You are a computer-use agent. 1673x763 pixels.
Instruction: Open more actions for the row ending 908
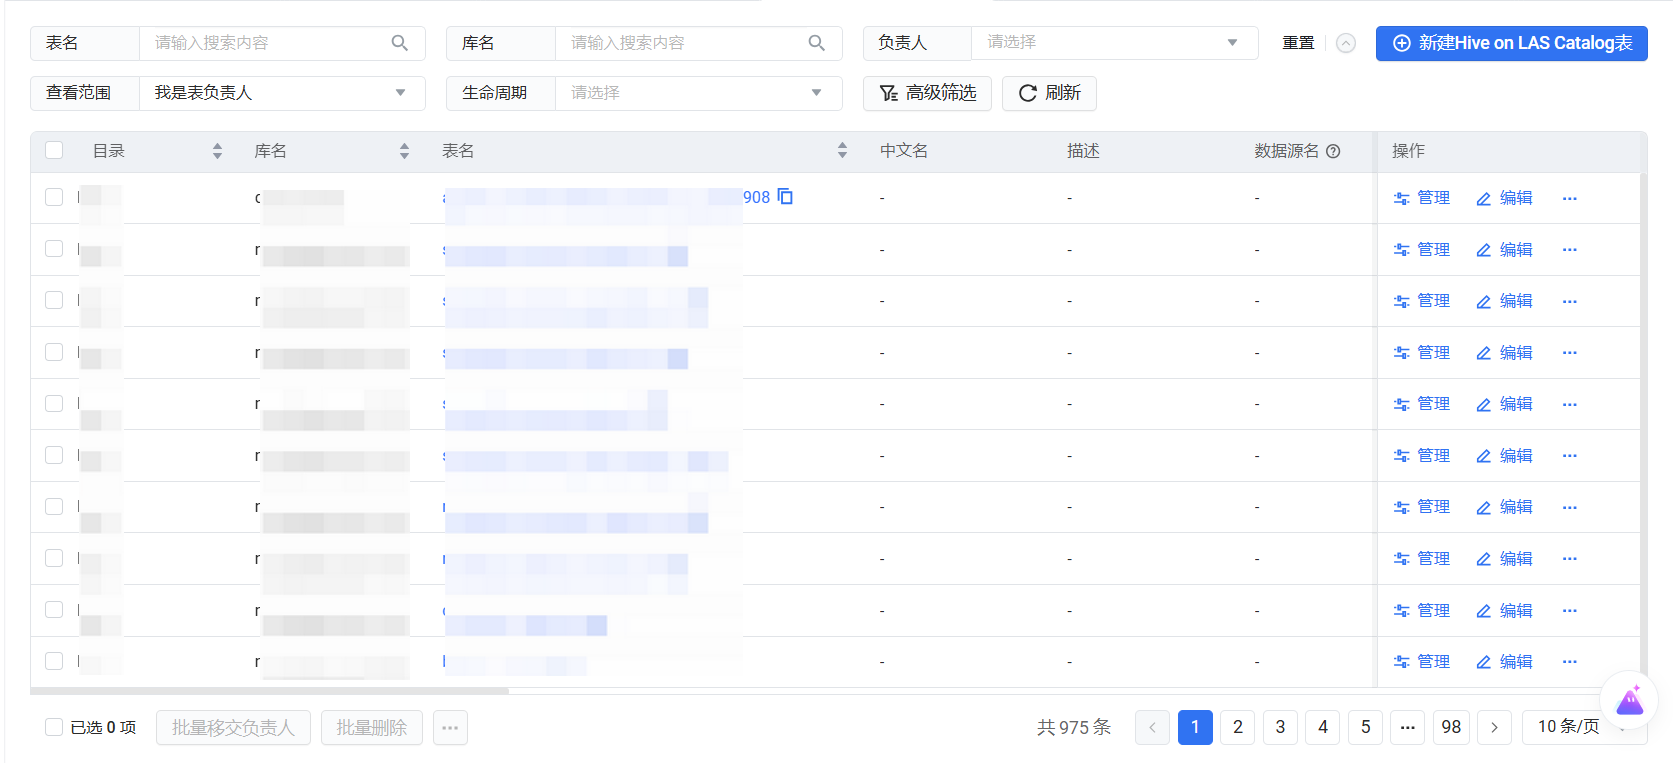pos(1570,198)
